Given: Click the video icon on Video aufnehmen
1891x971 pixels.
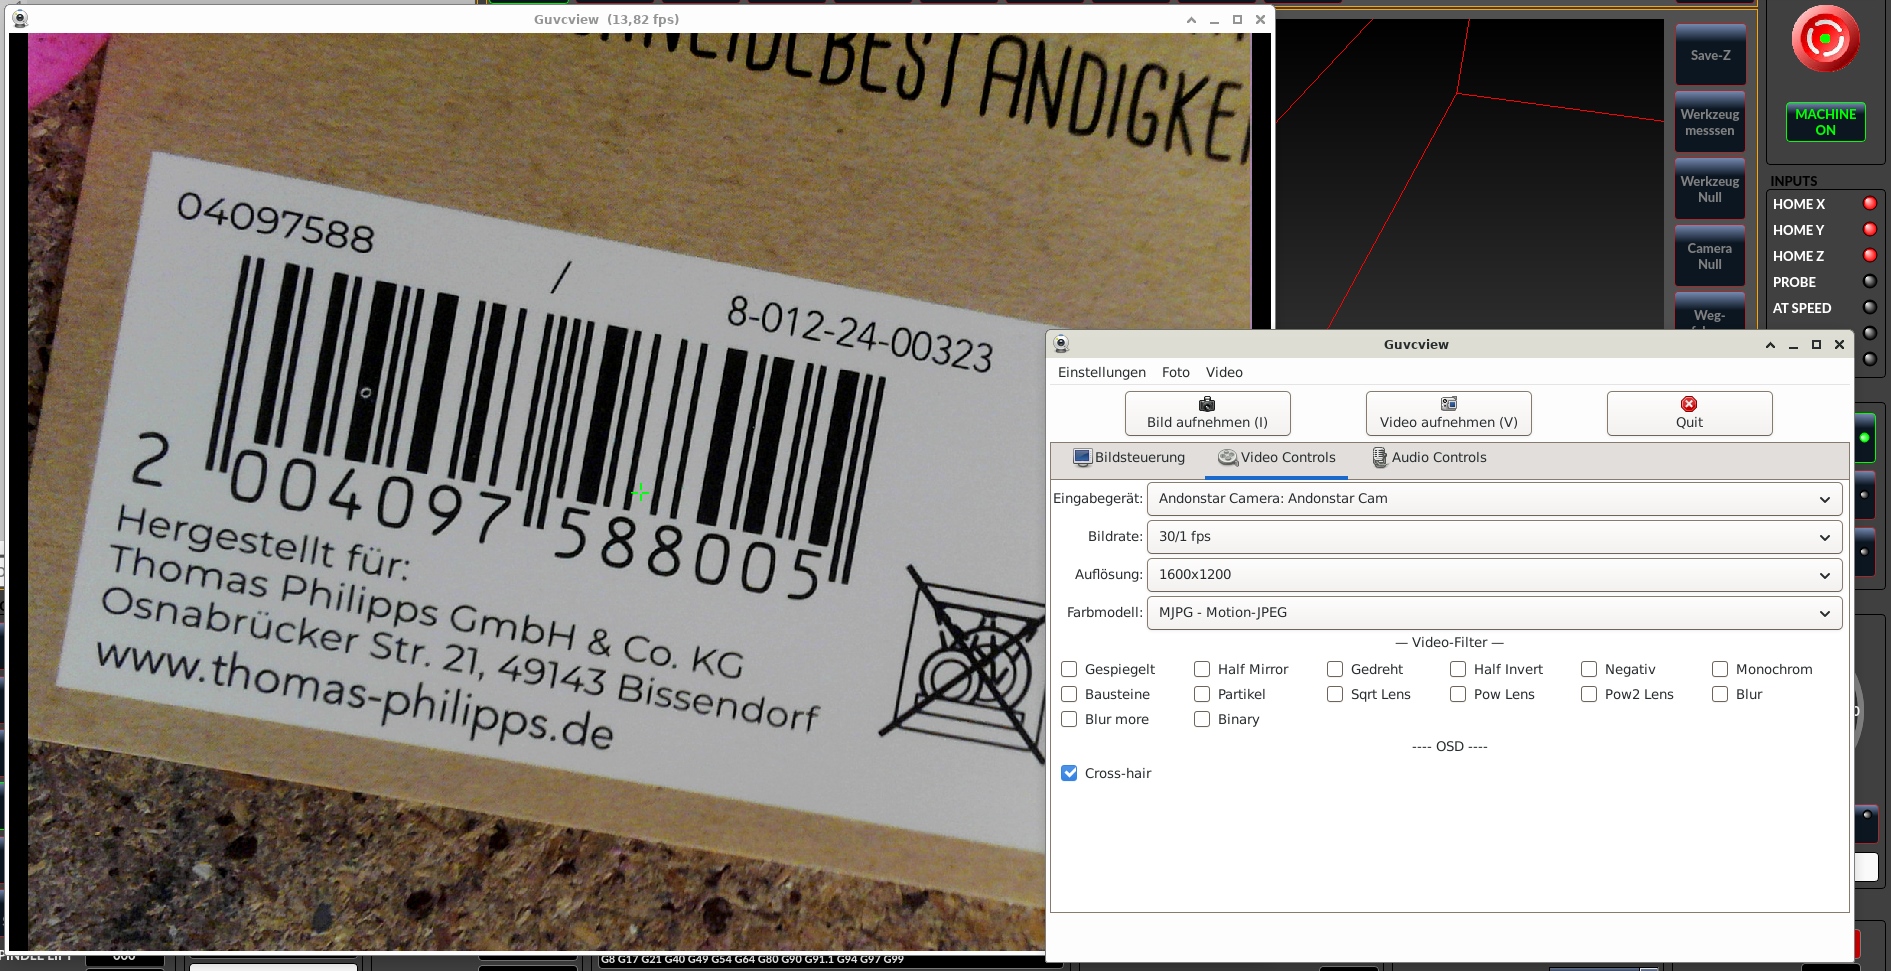Looking at the screenshot, I should pos(1448,404).
